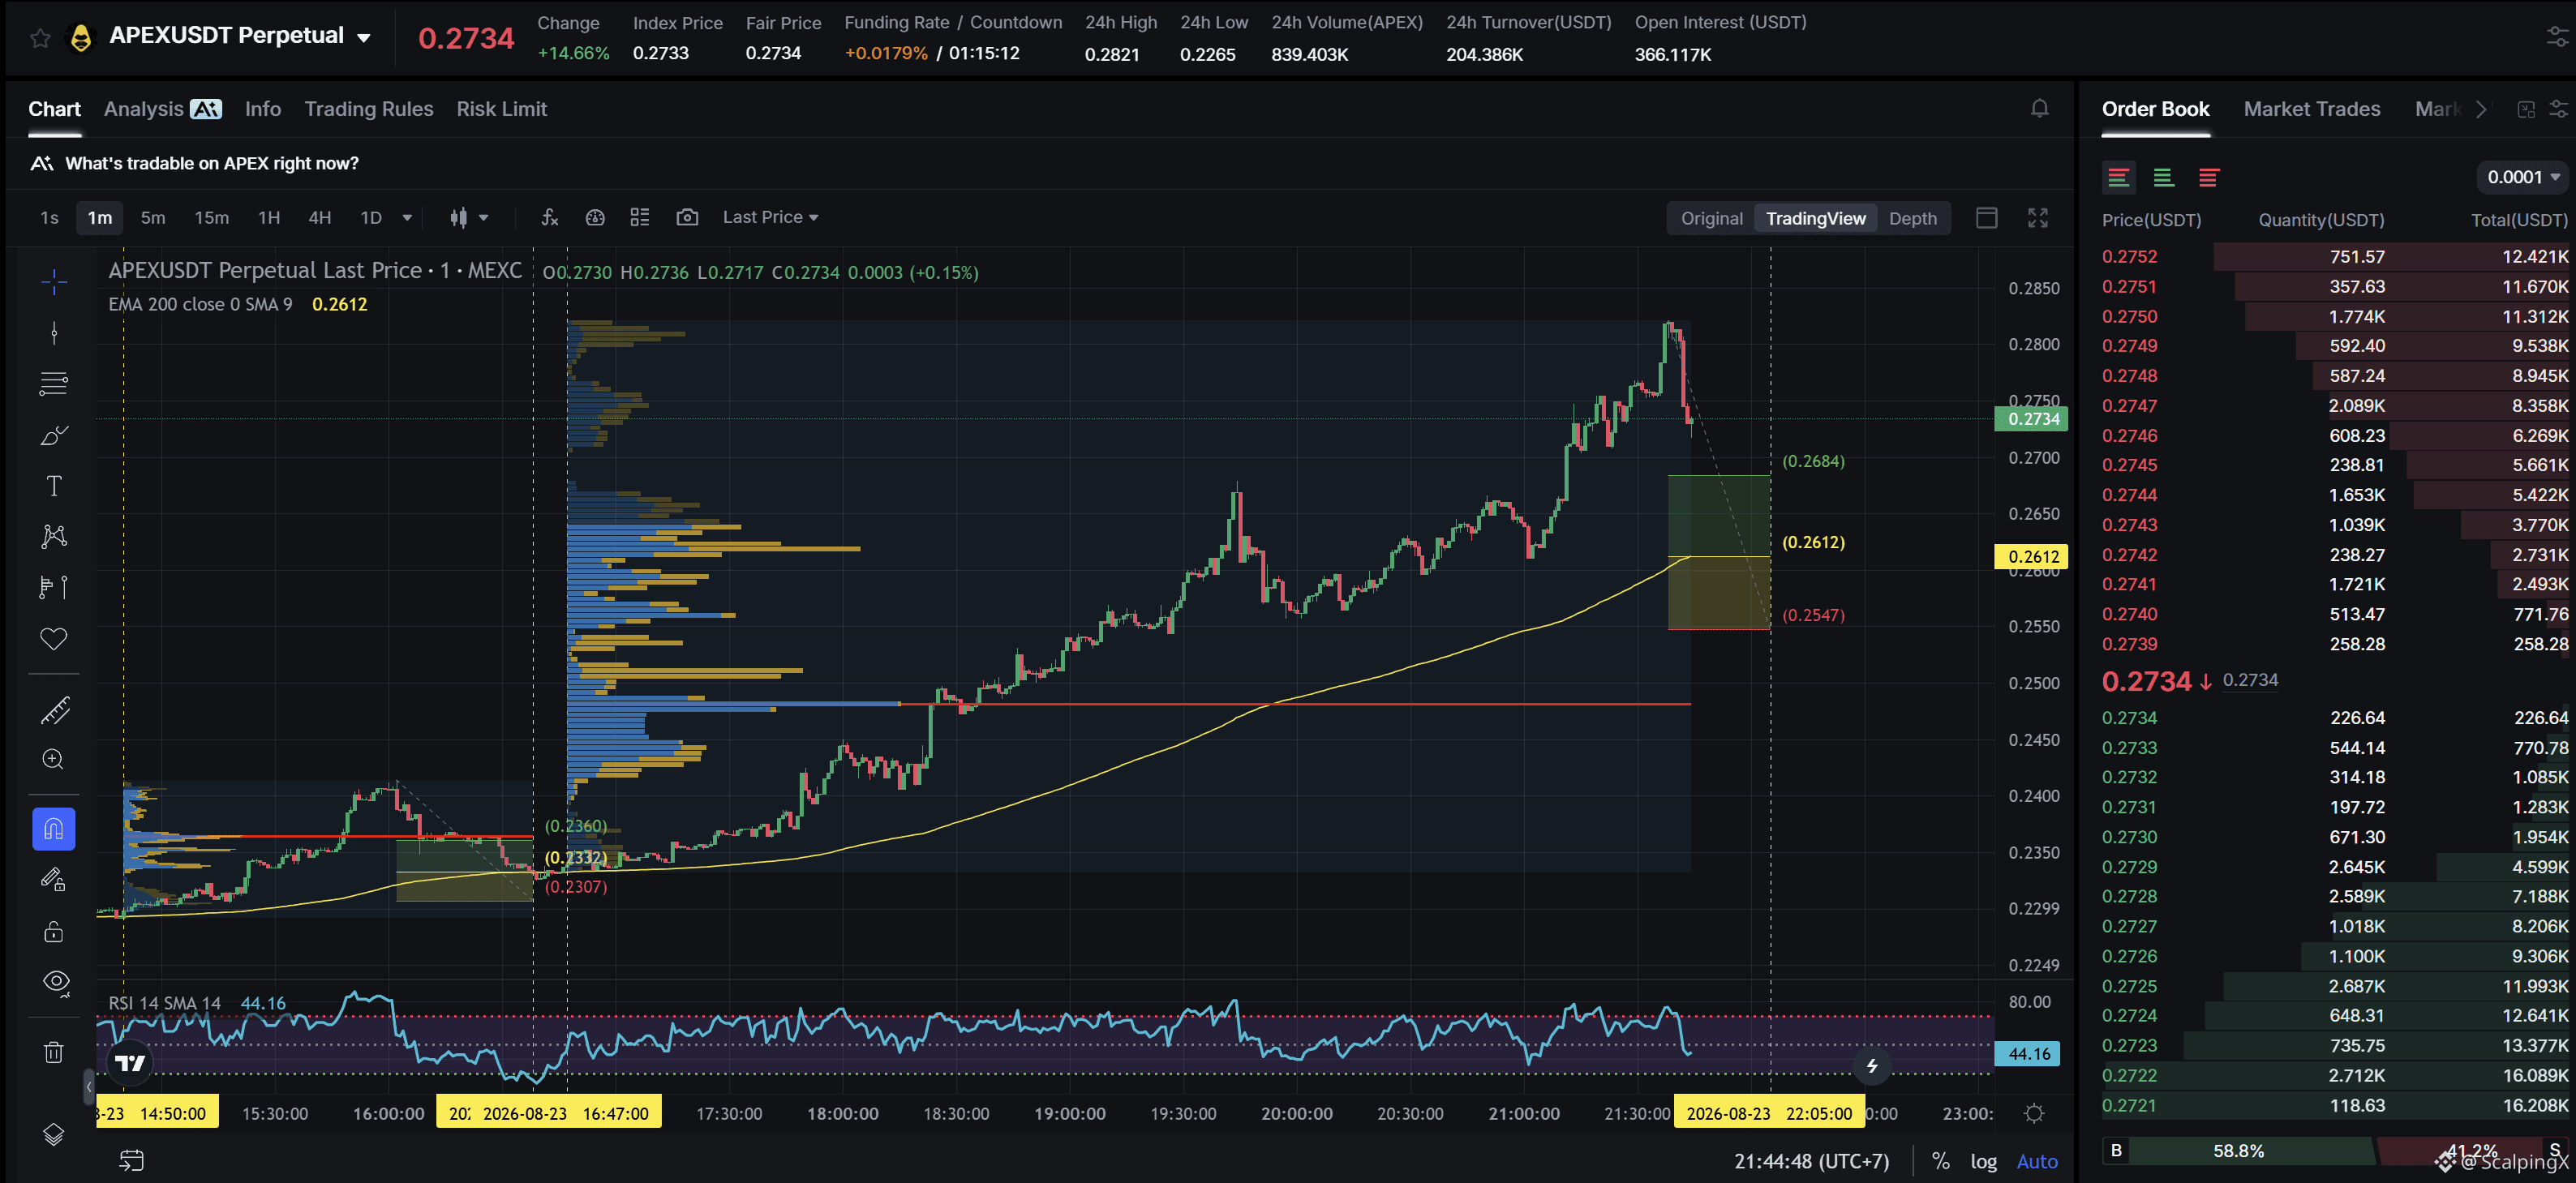This screenshot has width=2576, height=1183.
Task: Switch to Original chart view
Action: tap(1711, 218)
